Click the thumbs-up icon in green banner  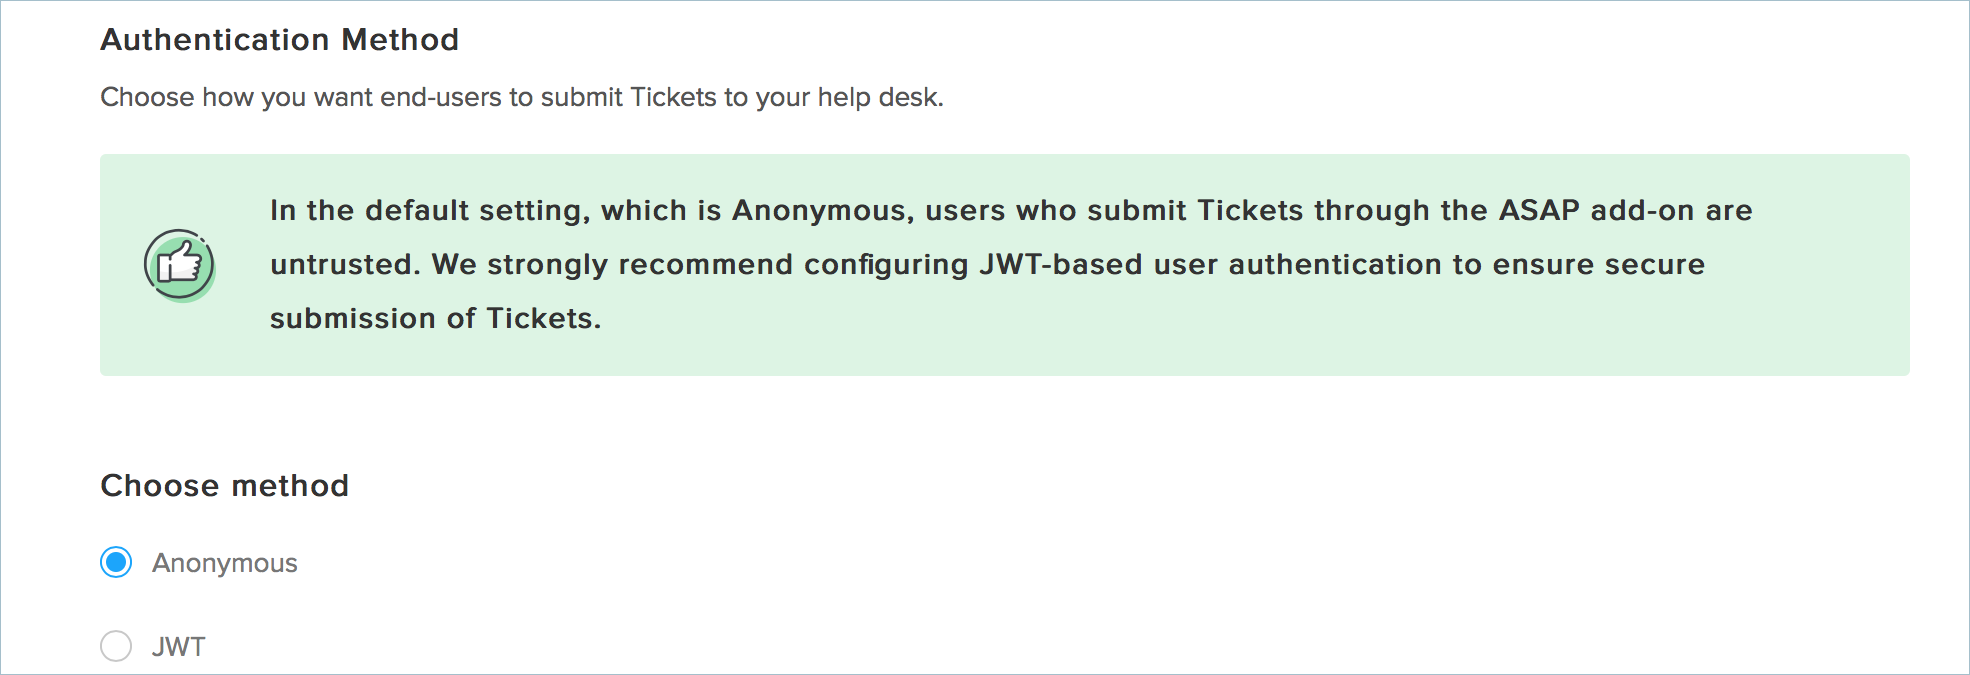click(179, 265)
